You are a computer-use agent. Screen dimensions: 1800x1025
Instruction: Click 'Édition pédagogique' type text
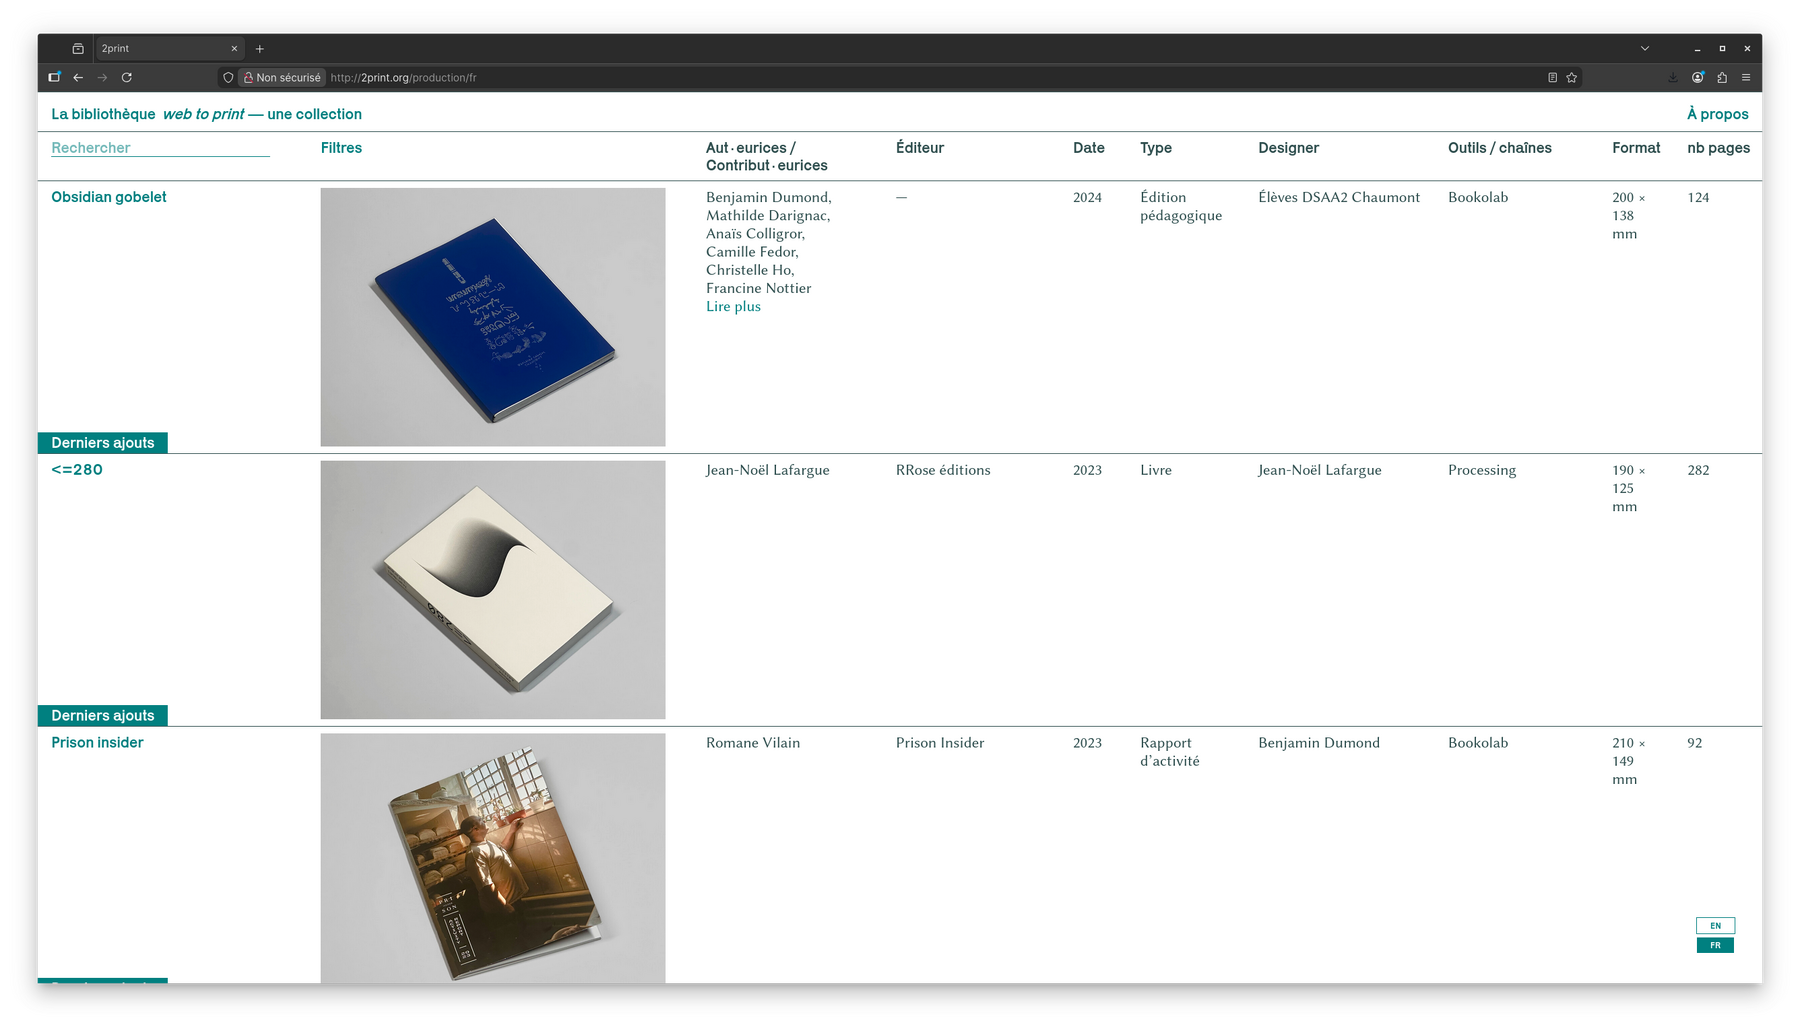[x=1181, y=207]
